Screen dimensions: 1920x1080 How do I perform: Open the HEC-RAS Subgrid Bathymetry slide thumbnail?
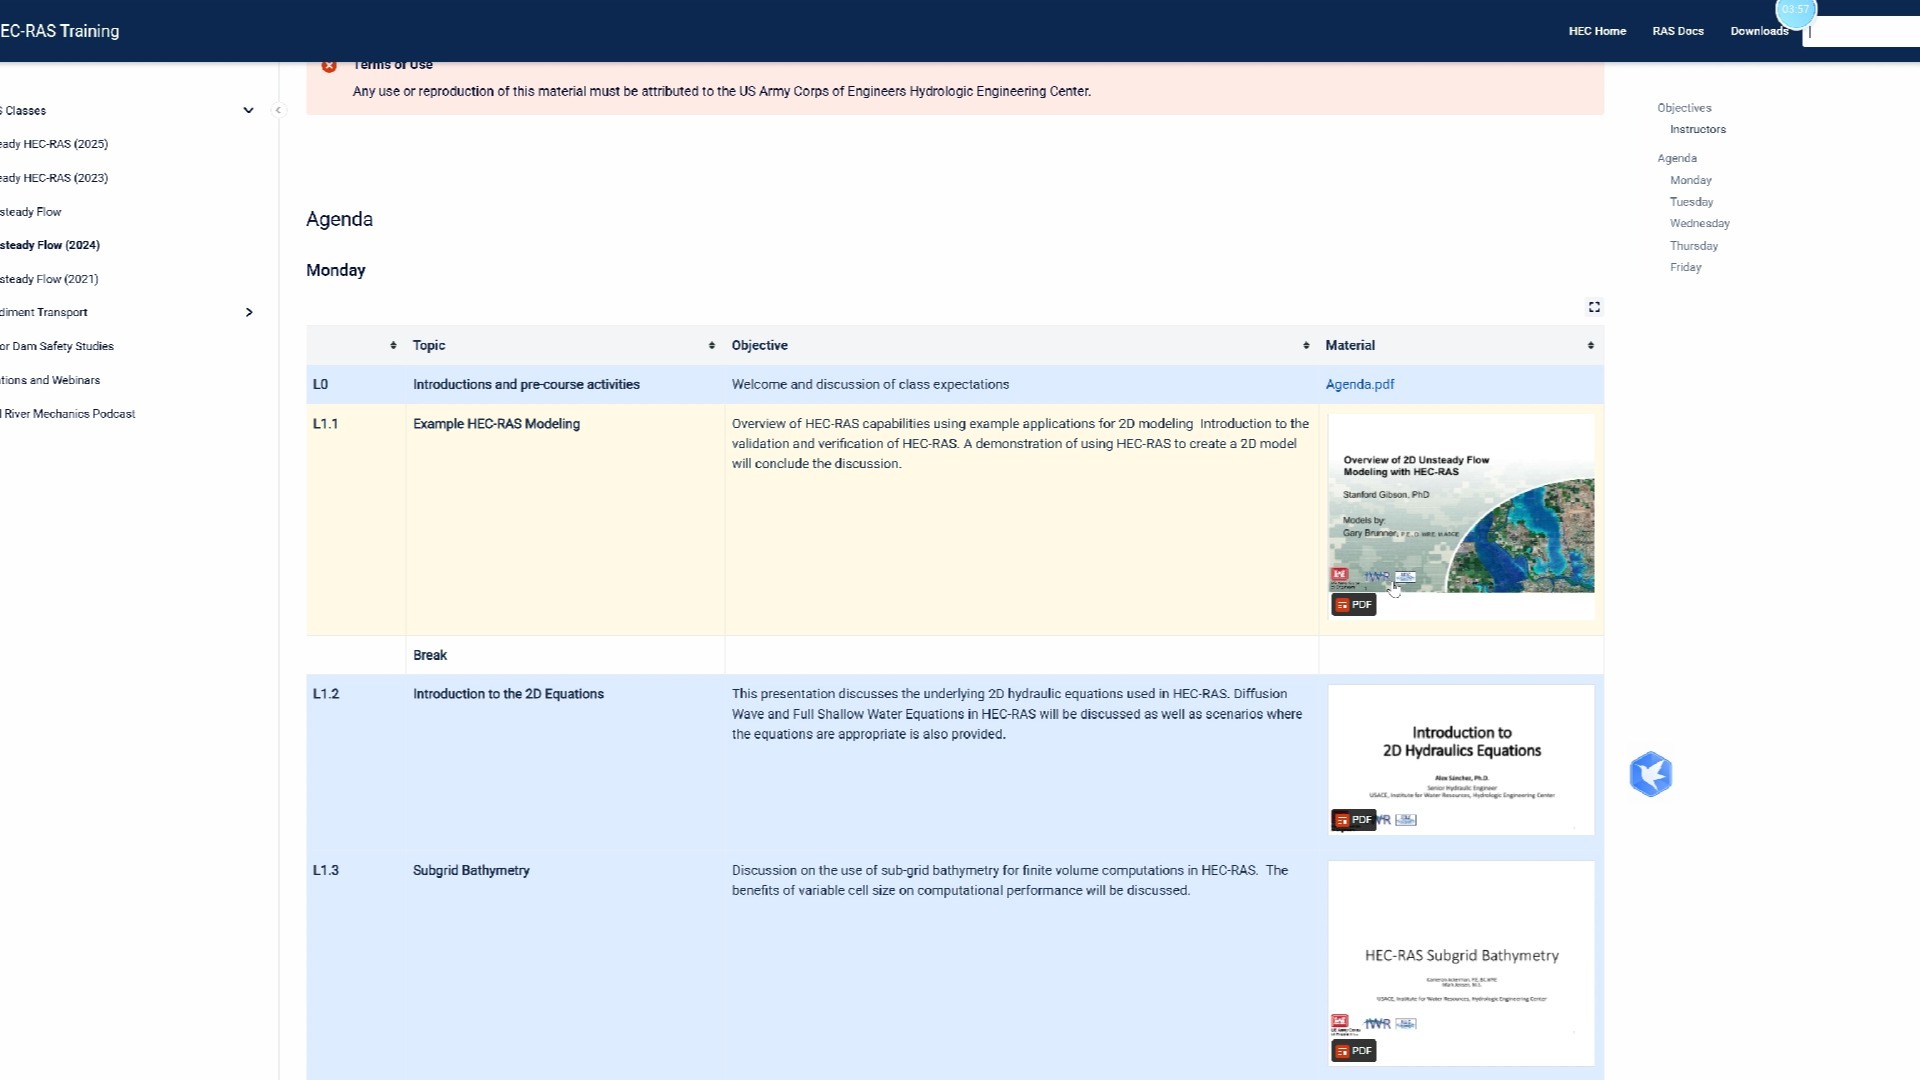(1461, 963)
